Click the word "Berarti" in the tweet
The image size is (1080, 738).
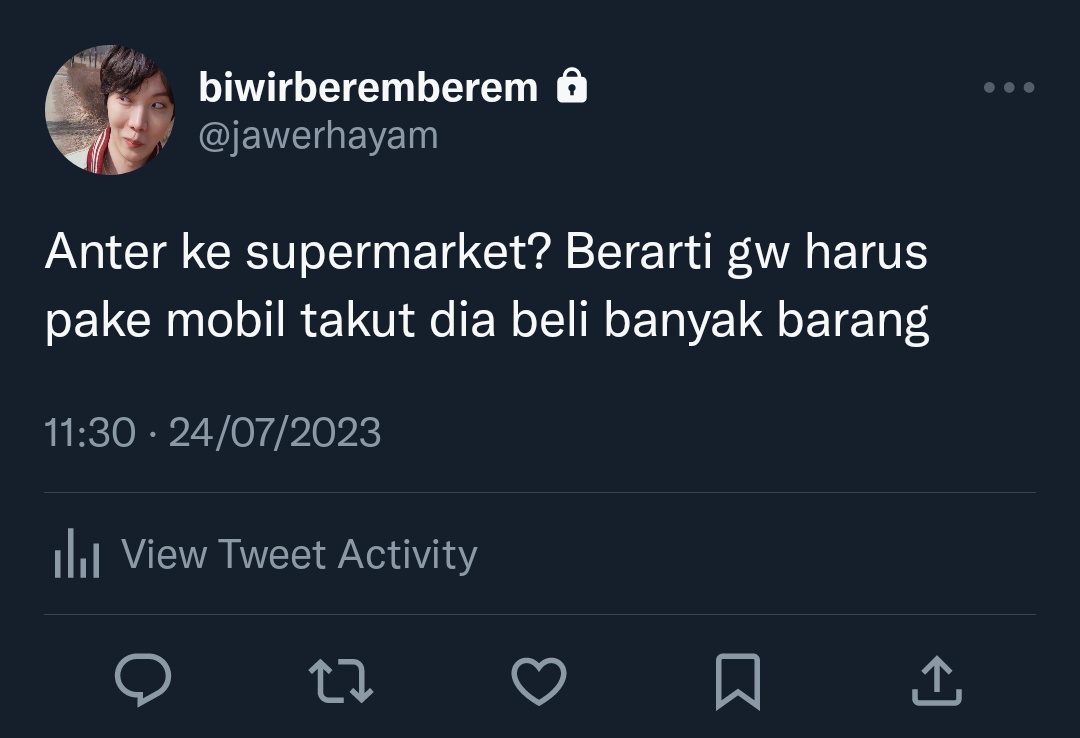click(638, 251)
